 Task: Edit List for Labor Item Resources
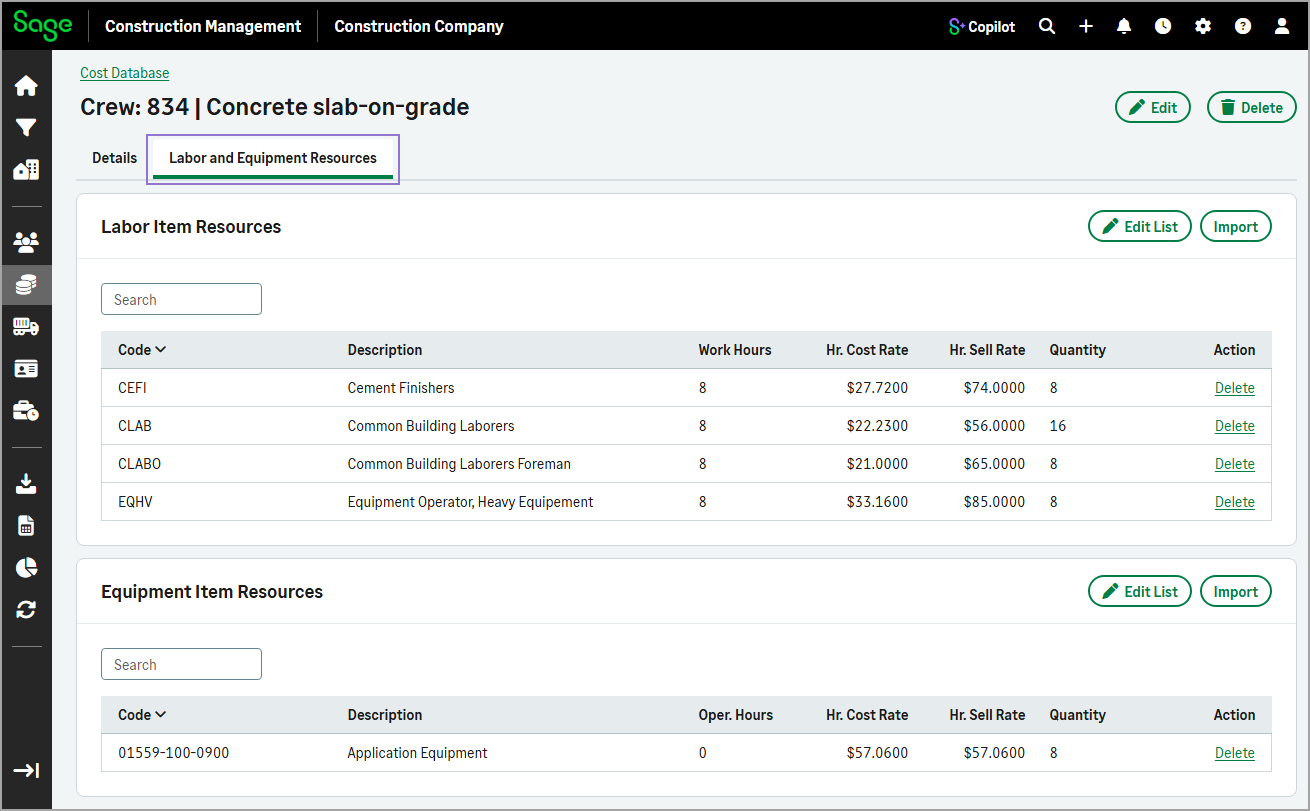pos(1140,227)
